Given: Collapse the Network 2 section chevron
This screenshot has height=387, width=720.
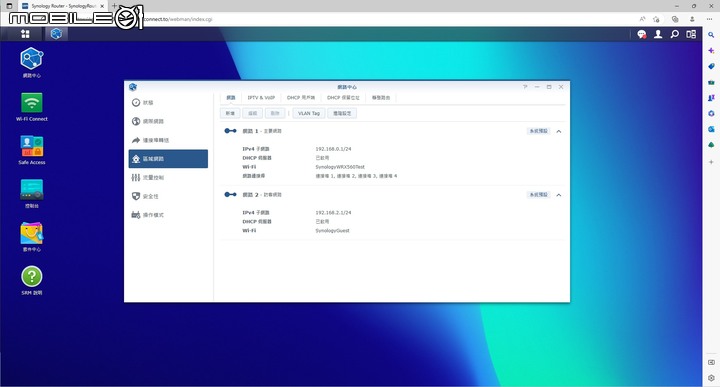Looking at the screenshot, I should click(559, 195).
